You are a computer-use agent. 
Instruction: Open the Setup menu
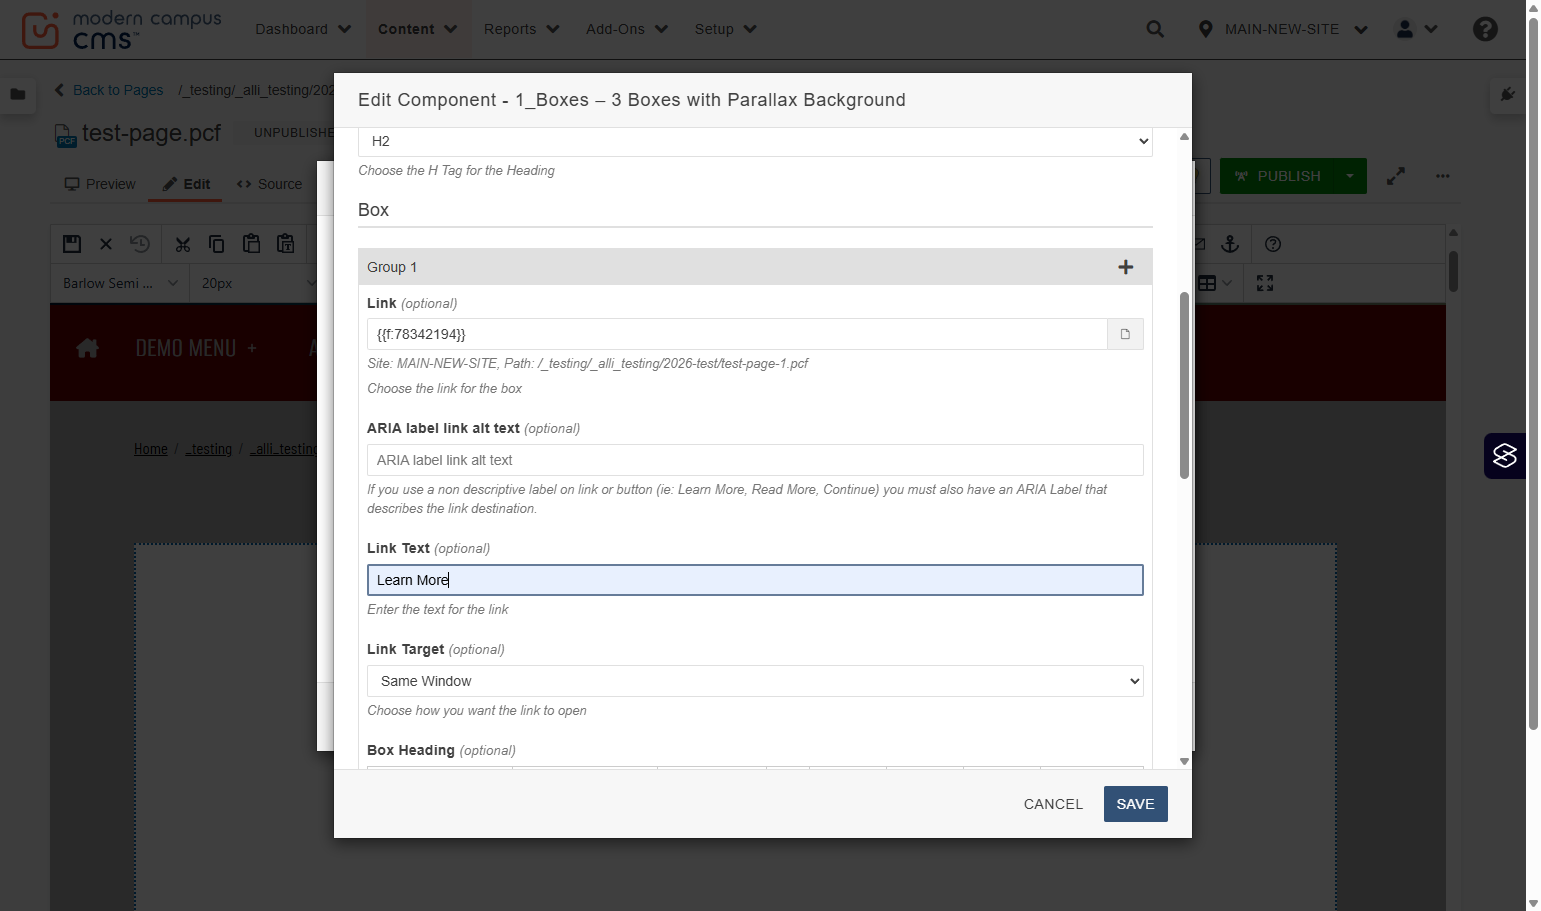[x=725, y=29]
